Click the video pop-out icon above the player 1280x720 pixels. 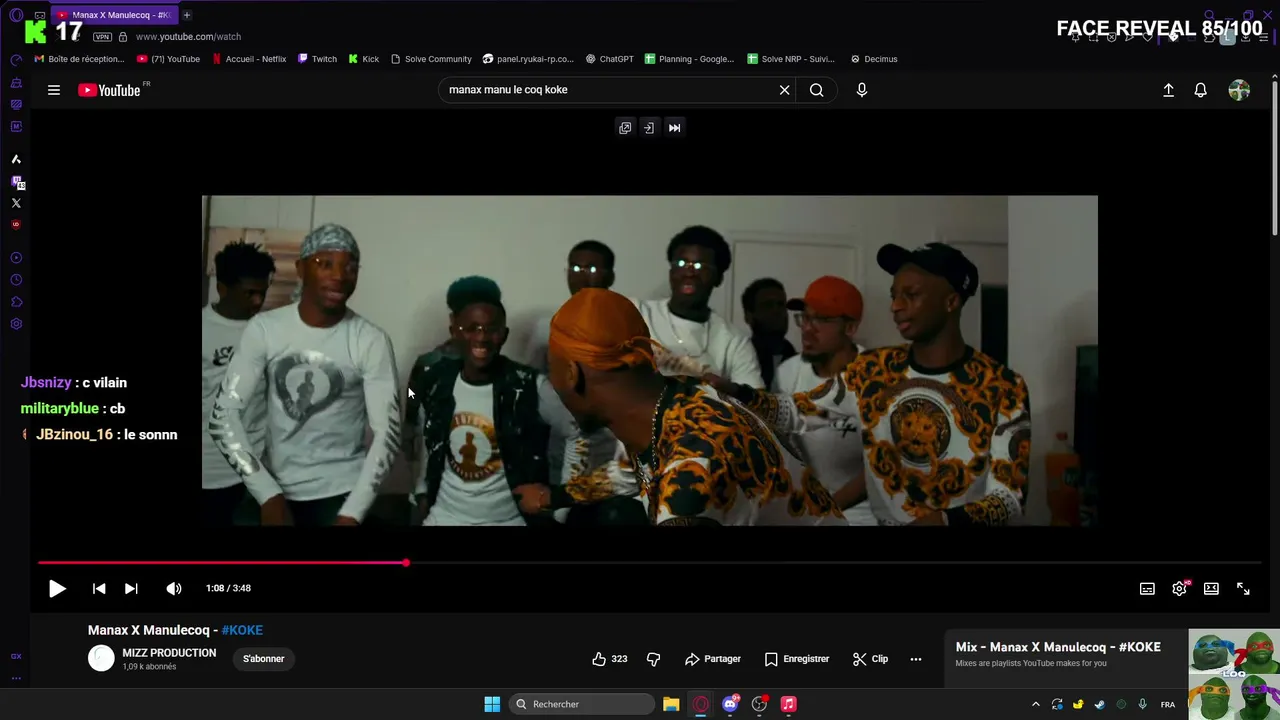(625, 128)
